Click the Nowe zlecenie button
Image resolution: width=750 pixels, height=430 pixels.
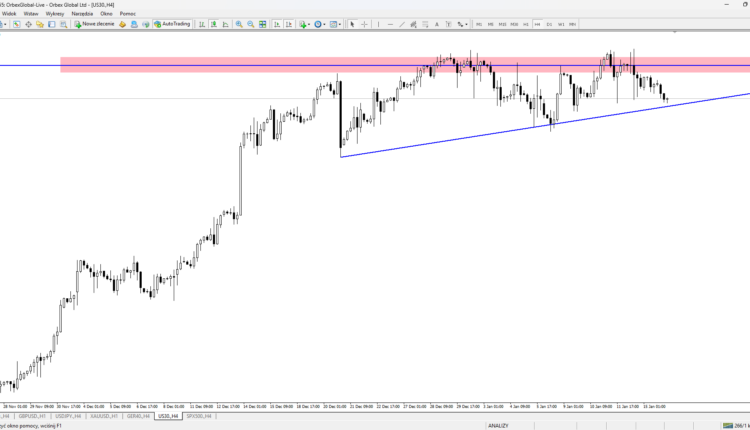94,24
